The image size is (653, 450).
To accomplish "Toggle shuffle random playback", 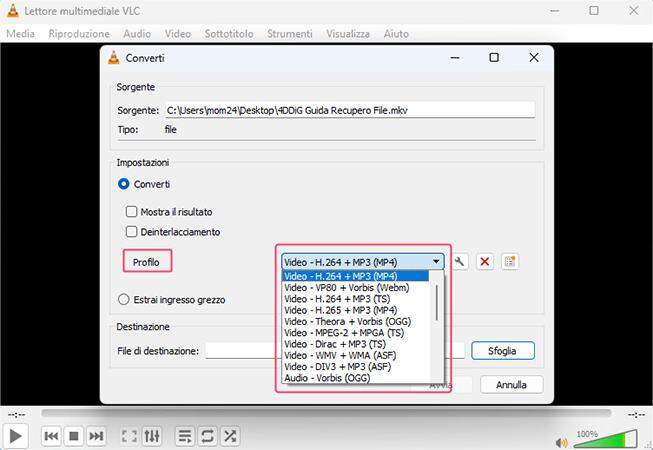I will (x=229, y=436).
